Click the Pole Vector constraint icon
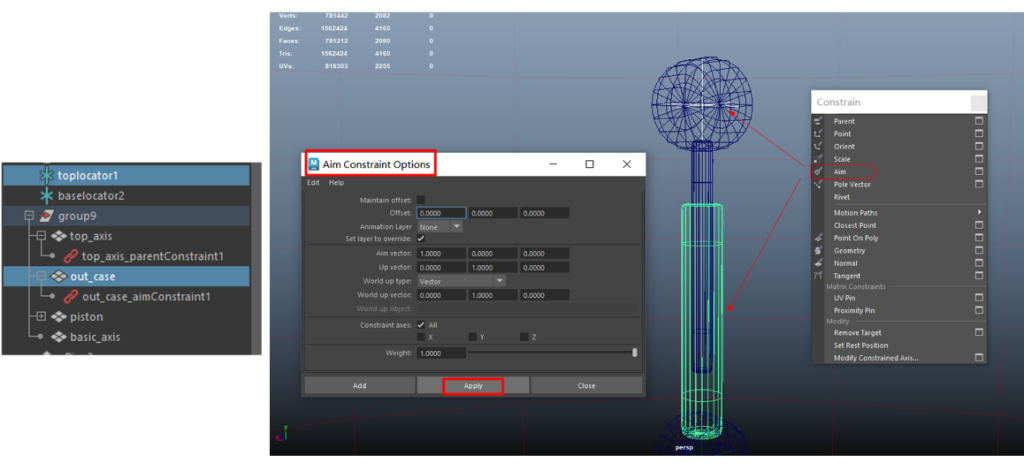The height and width of the screenshot is (471, 1024). [818, 184]
